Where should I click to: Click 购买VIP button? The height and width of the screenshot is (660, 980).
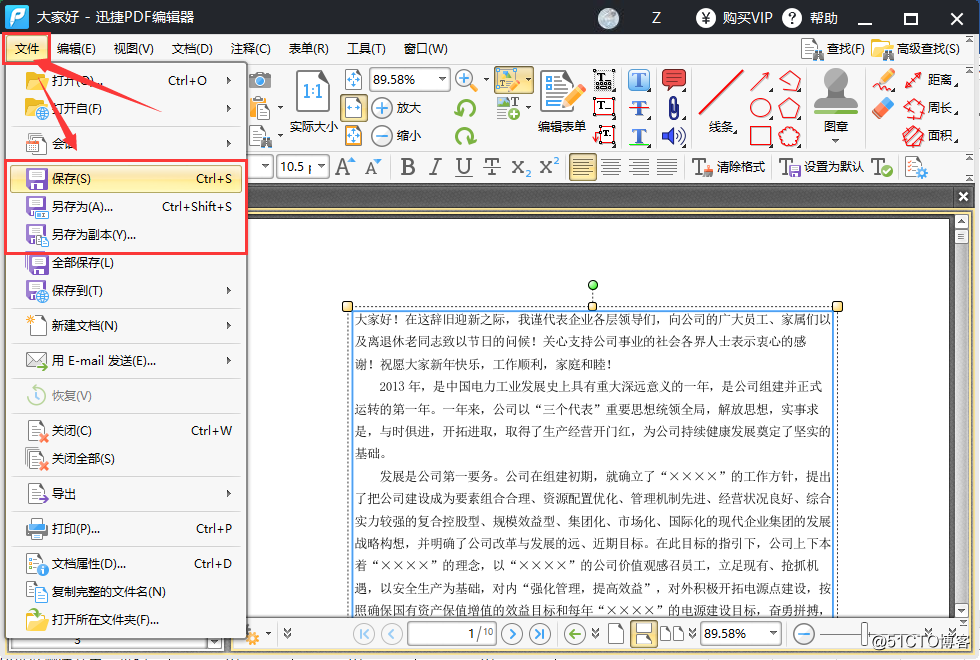click(x=734, y=18)
